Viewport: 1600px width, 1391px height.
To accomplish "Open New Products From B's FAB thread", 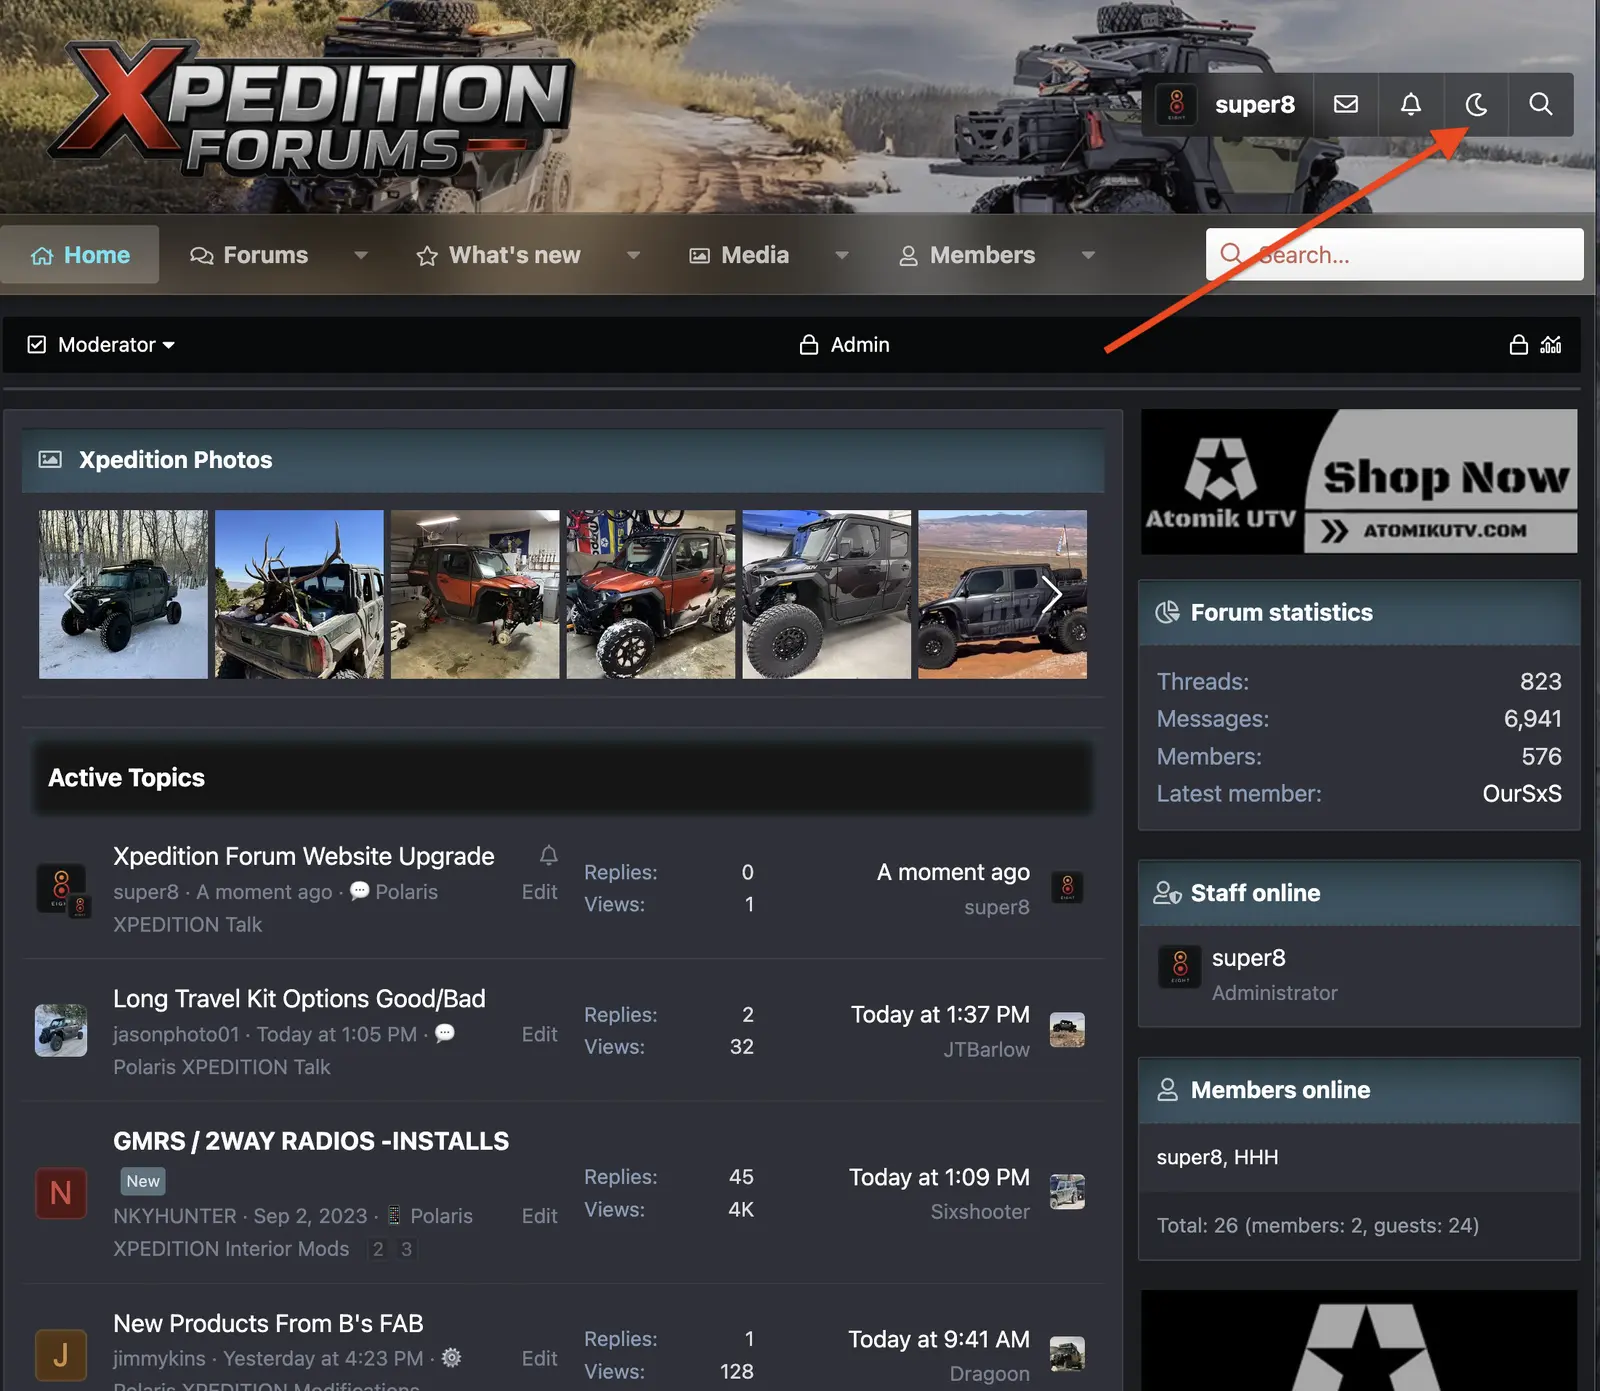I will pos(268,1324).
